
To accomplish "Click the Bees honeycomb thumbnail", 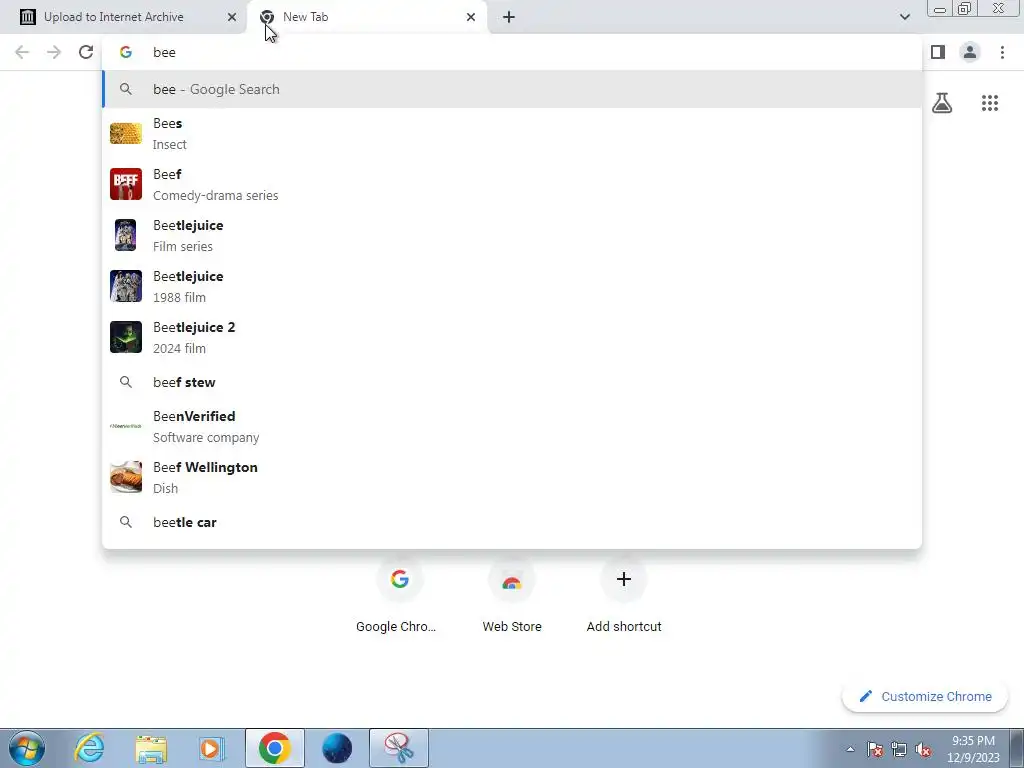I will [x=126, y=134].
